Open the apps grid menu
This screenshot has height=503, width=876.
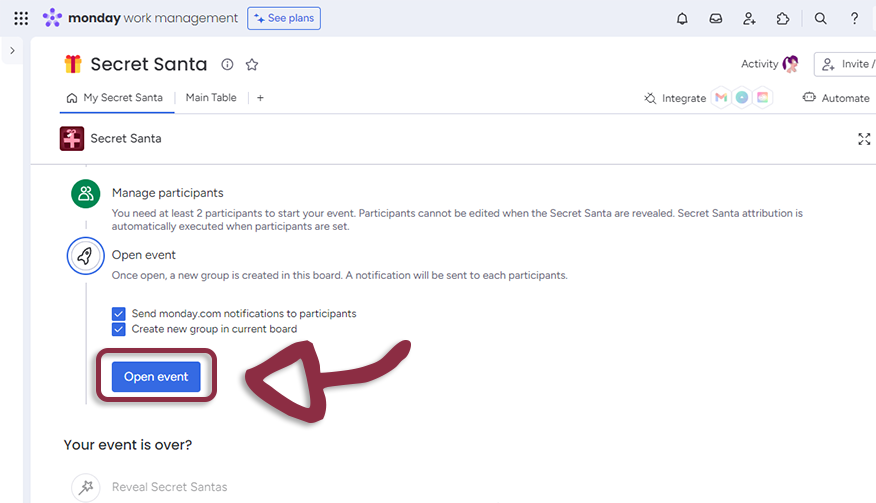(21, 18)
